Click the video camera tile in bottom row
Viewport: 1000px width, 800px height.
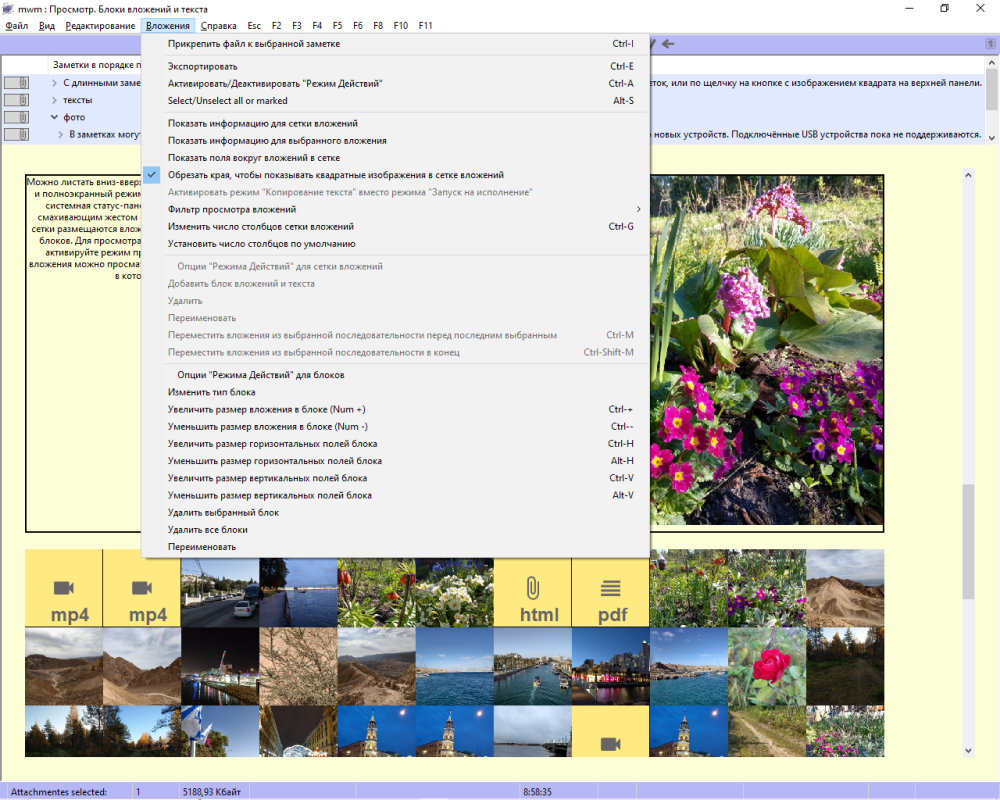(610, 743)
